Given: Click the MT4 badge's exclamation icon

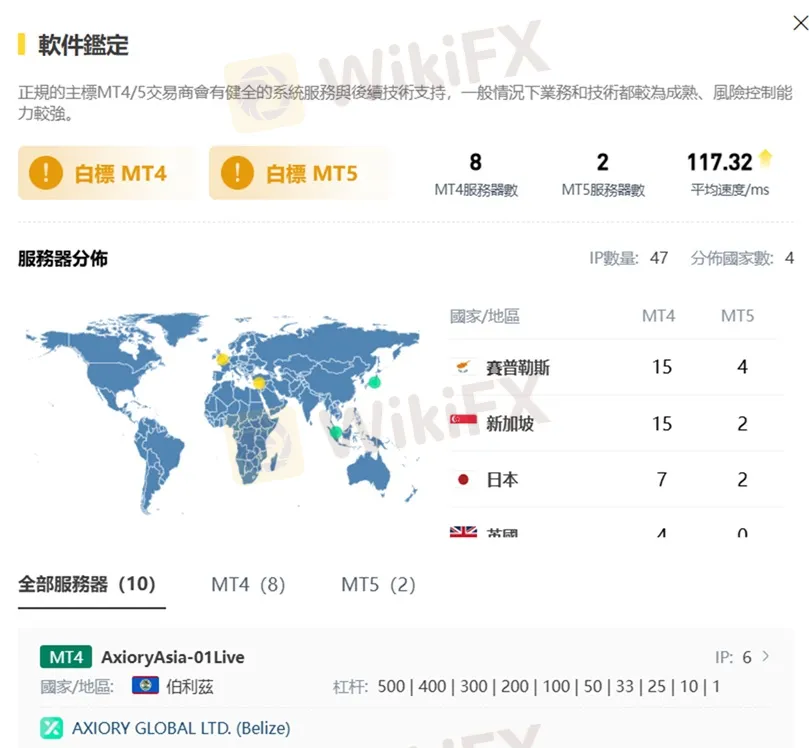Looking at the screenshot, I should pyautogui.click(x=46, y=173).
